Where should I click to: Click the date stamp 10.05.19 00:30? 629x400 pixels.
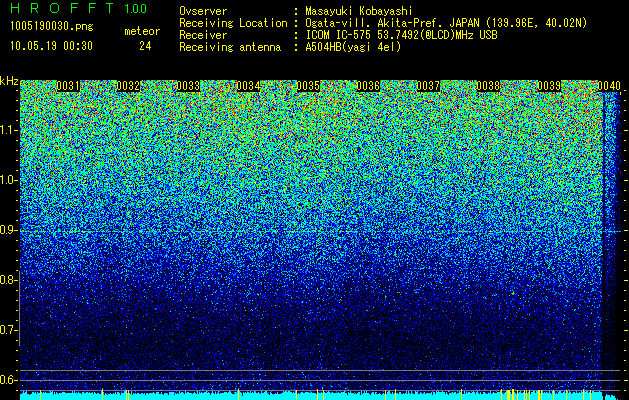(51, 46)
